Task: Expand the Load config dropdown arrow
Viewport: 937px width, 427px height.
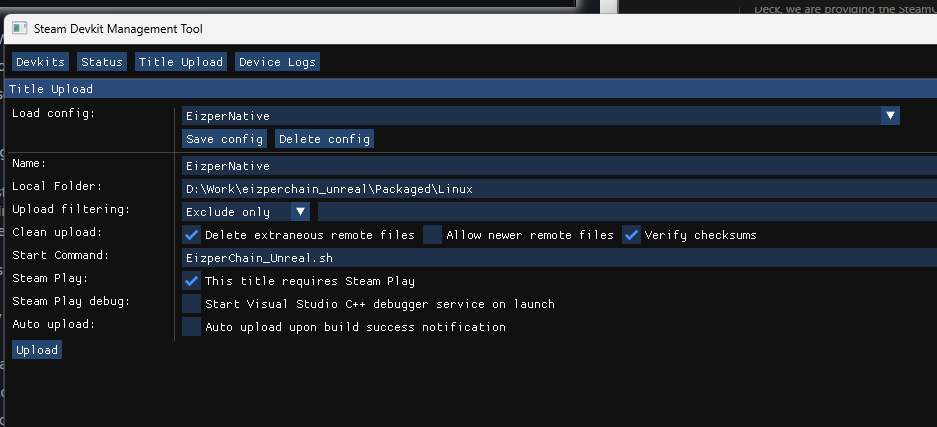Action: (890, 116)
